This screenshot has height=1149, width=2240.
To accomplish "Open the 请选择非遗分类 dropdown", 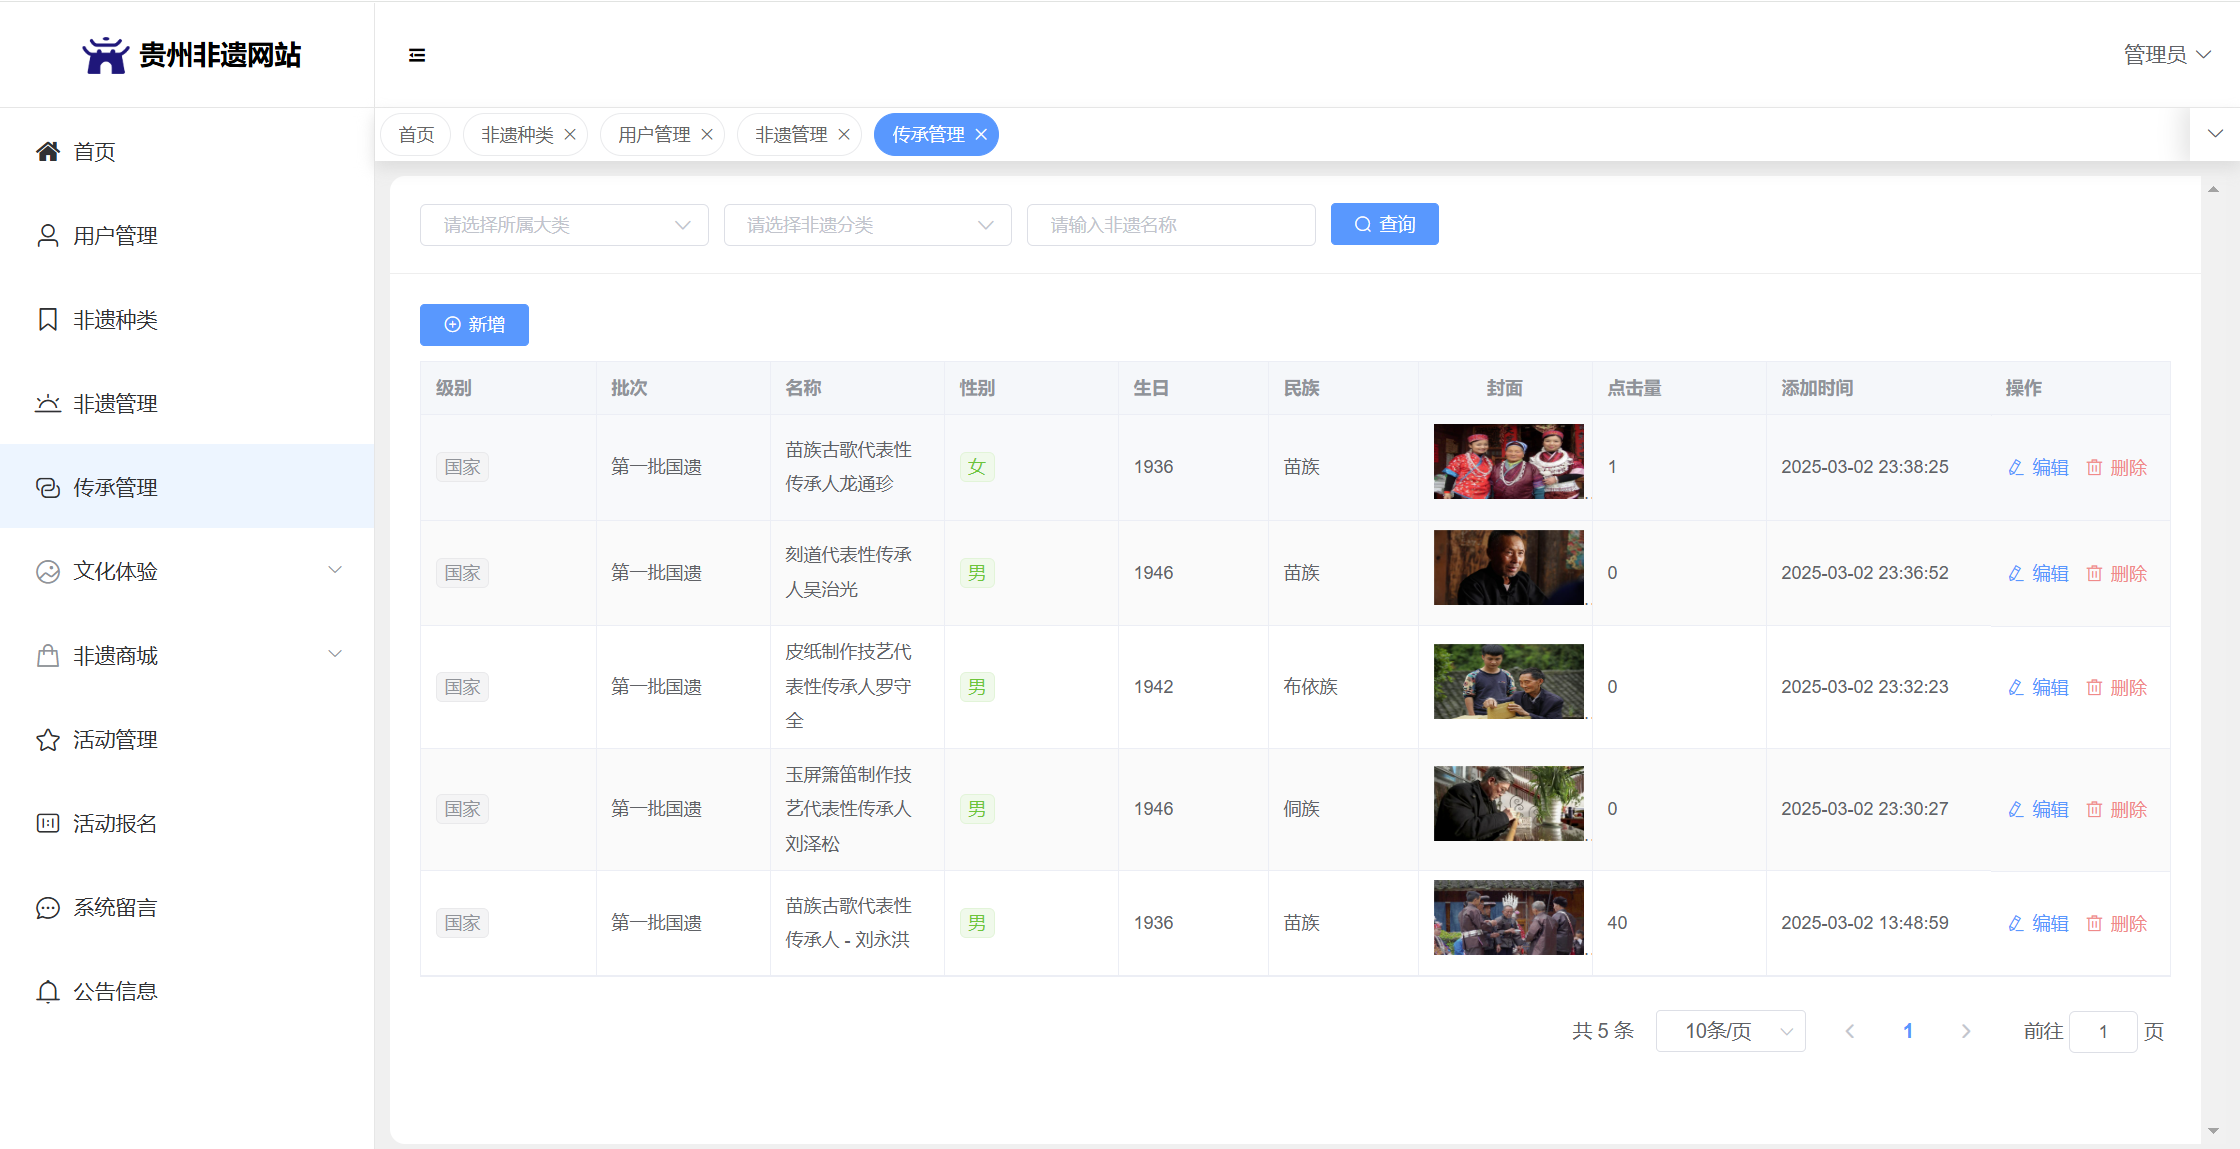I will click(867, 225).
